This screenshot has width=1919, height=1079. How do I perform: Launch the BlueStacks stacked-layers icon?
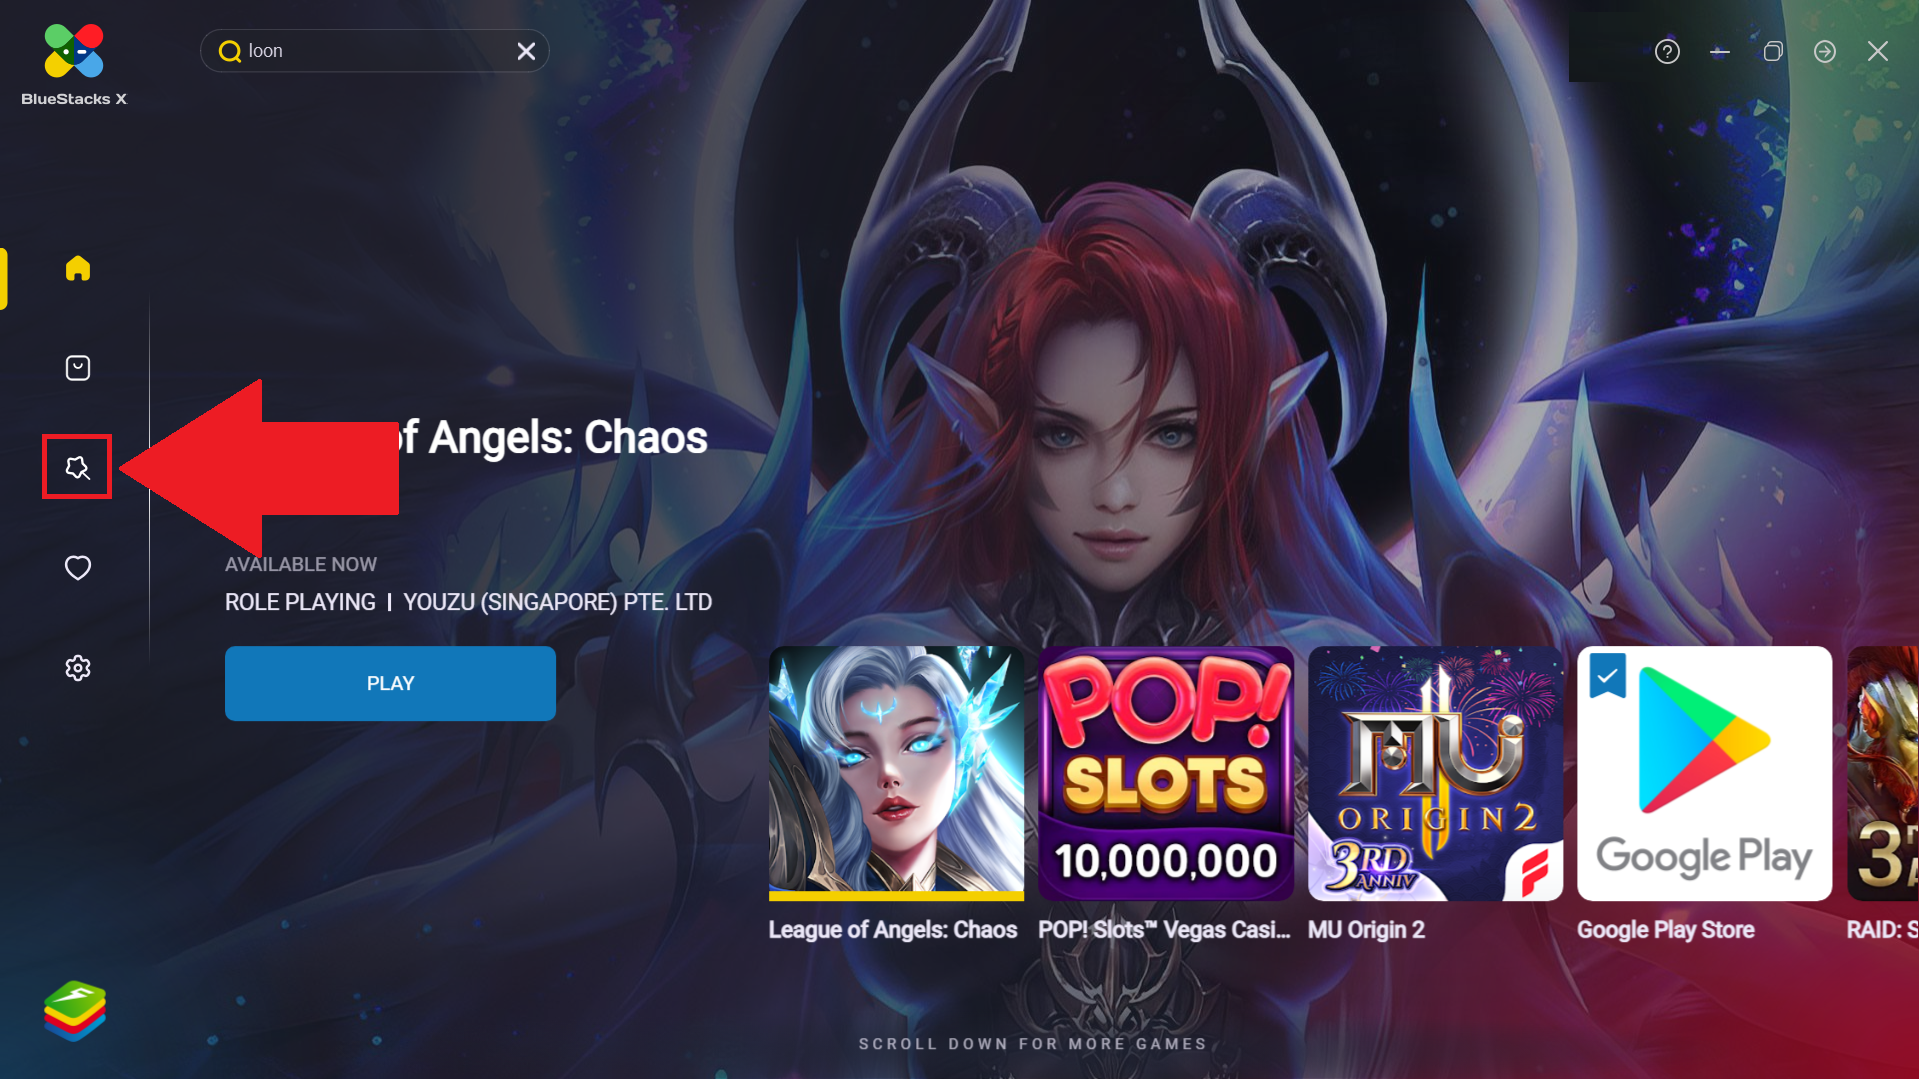point(75,1011)
